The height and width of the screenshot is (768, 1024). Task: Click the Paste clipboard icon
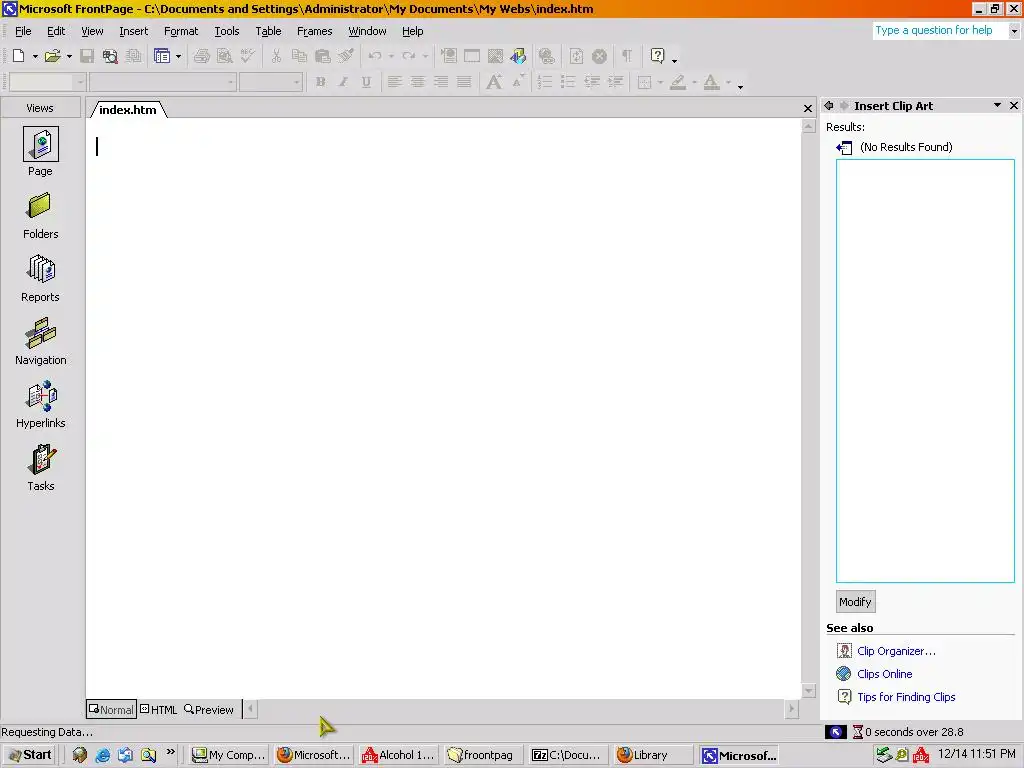point(323,56)
